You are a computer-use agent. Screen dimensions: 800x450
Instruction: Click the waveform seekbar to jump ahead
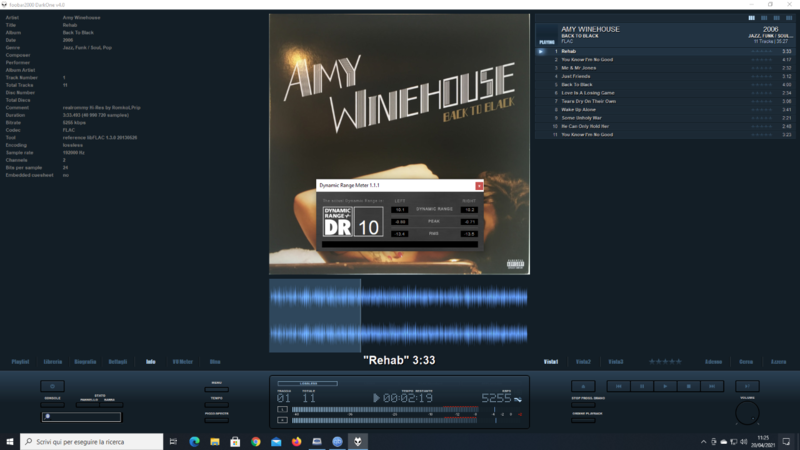click(x=450, y=315)
